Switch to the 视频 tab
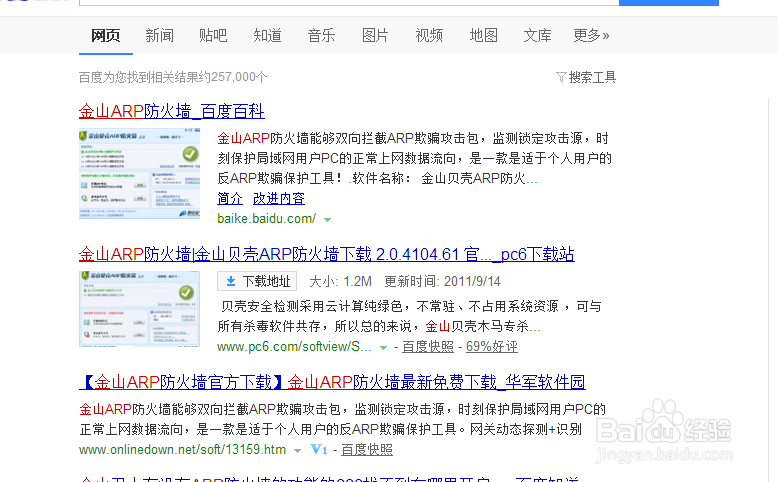 [429, 35]
